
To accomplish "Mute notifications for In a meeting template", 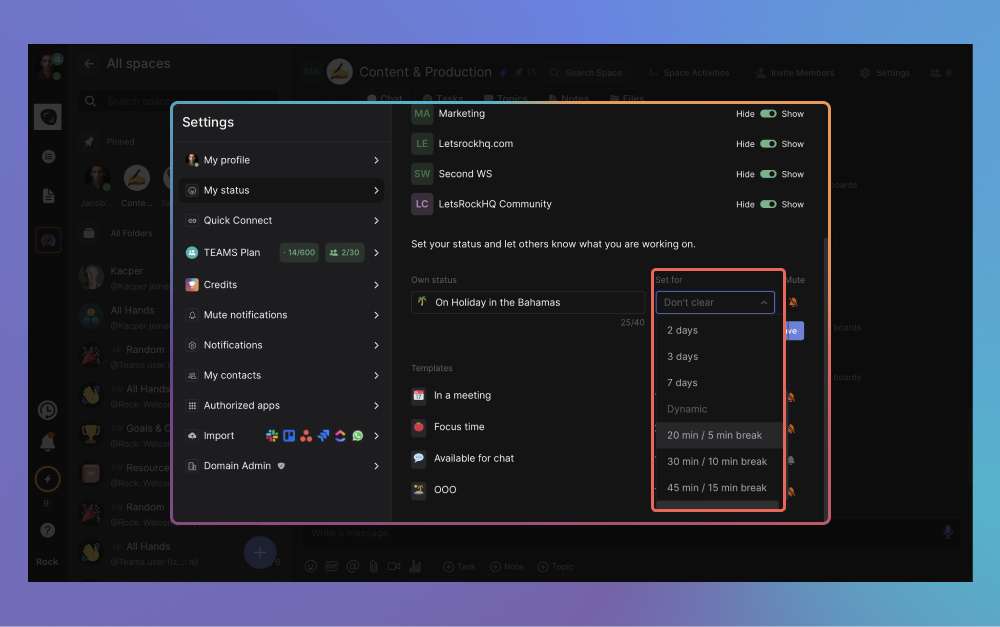I will tap(793, 396).
